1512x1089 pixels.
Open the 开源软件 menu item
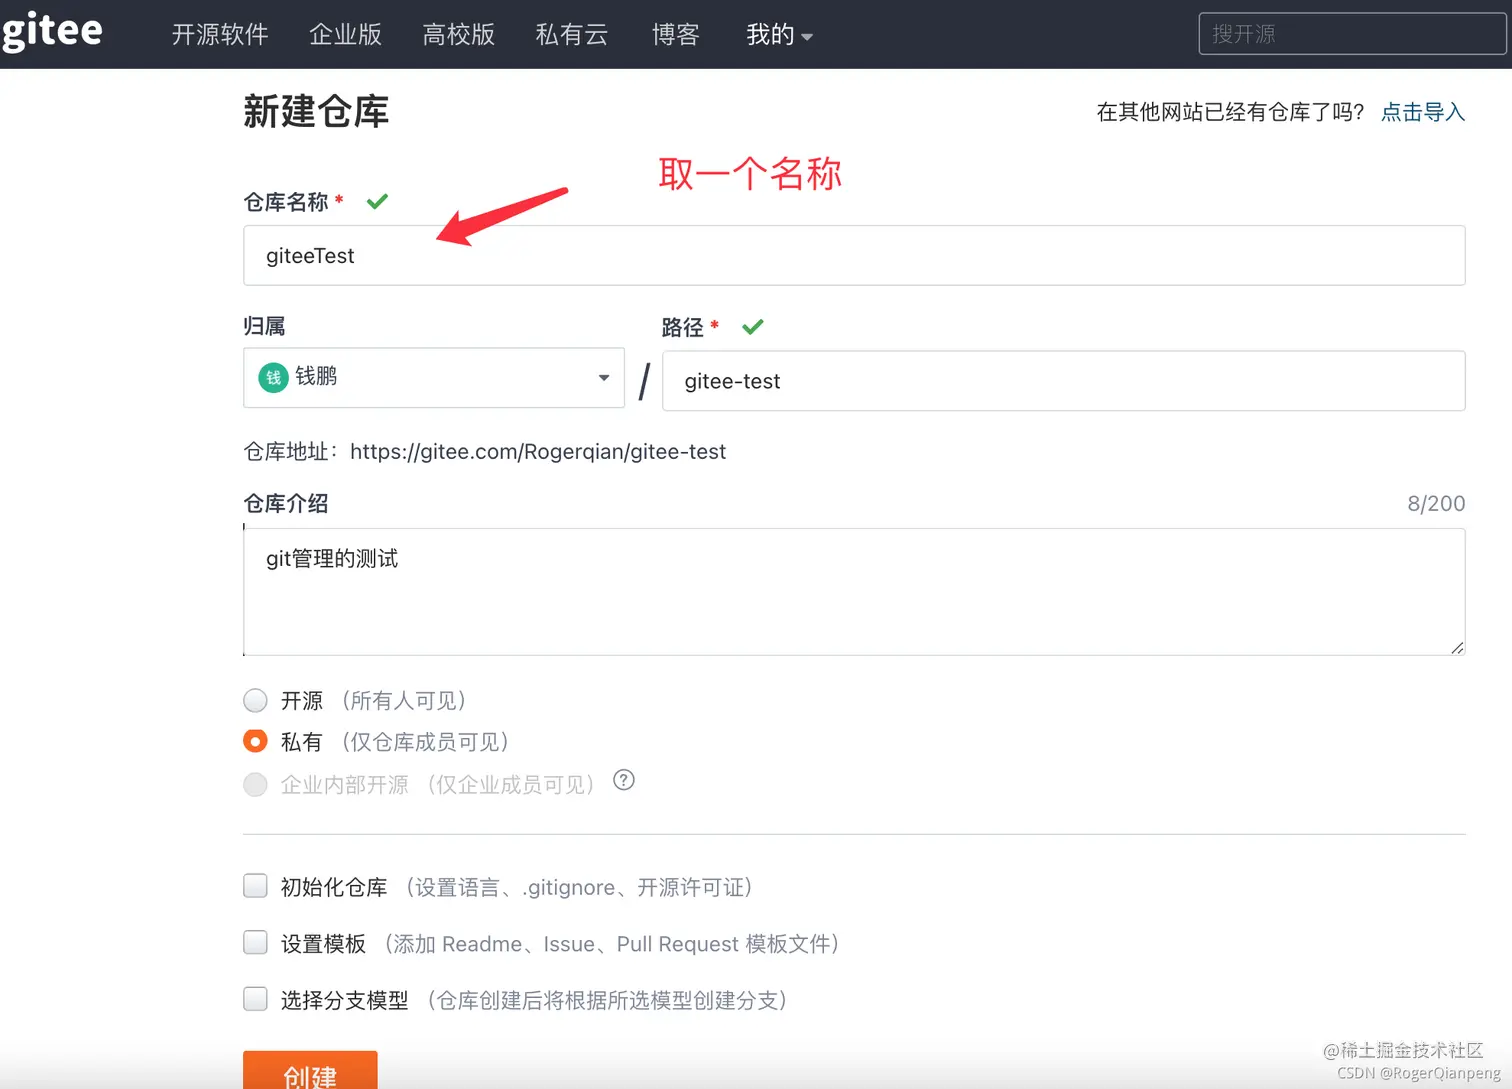[220, 34]
